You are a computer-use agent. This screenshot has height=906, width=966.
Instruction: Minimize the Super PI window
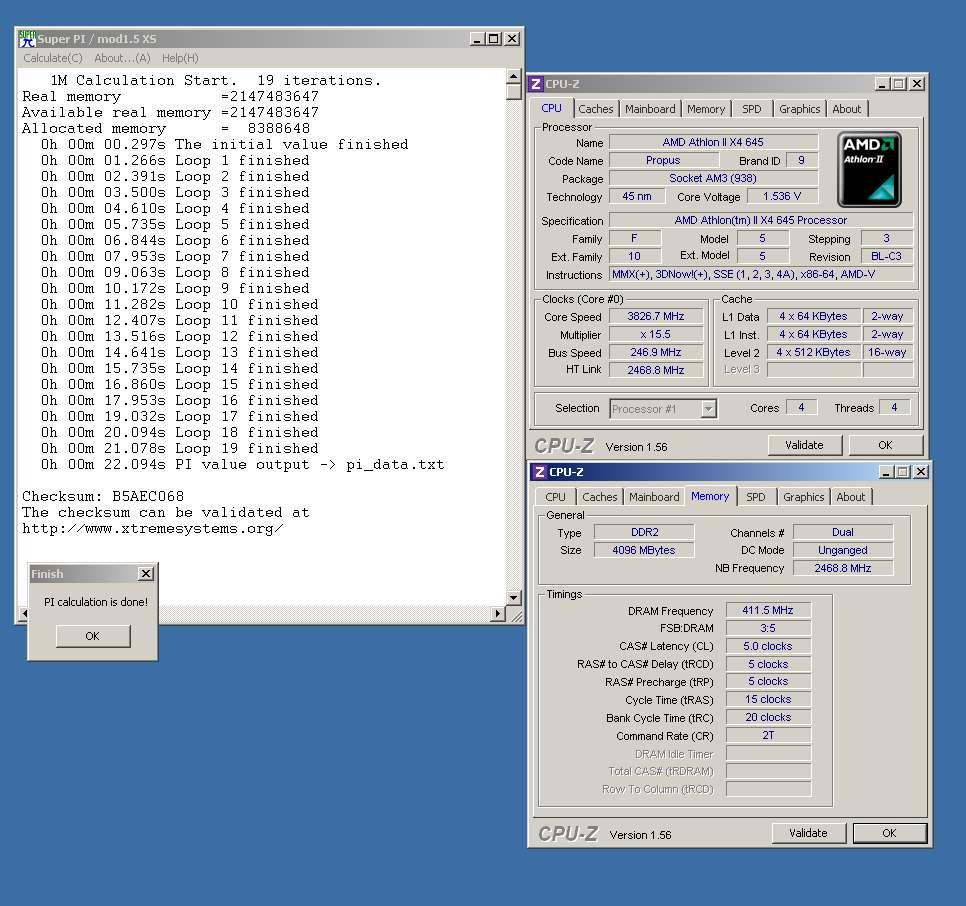click(x=477, y=39)
